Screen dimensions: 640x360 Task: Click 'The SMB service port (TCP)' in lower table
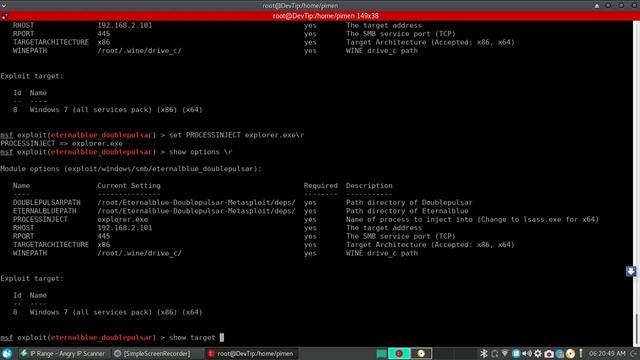(400, 236)
